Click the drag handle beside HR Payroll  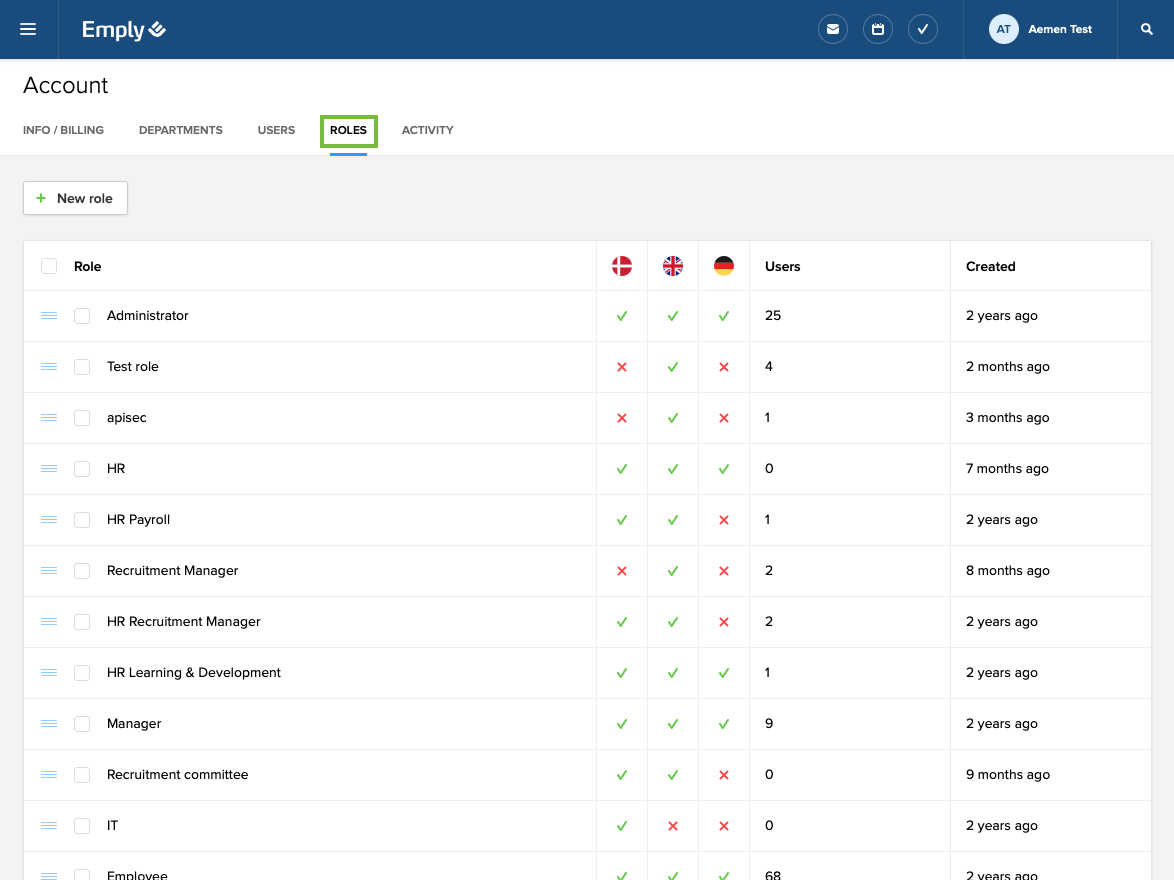coord(49,519)
